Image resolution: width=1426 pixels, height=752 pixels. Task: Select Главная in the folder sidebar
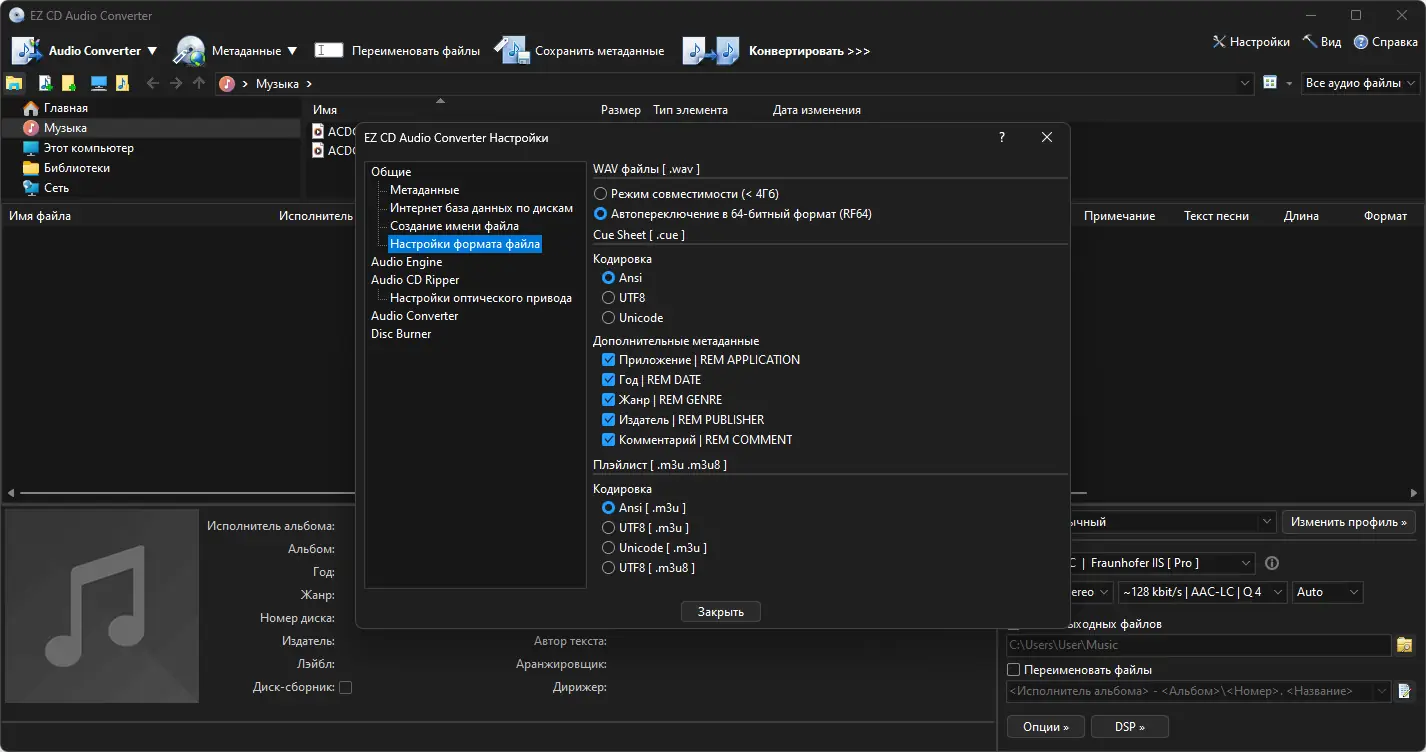pos(65,108)
